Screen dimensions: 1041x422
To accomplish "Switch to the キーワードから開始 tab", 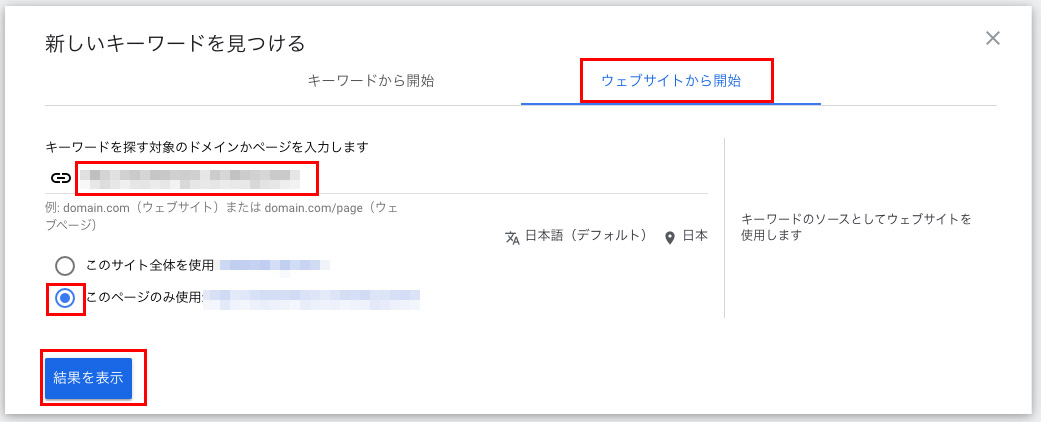I will click(371, 81).
